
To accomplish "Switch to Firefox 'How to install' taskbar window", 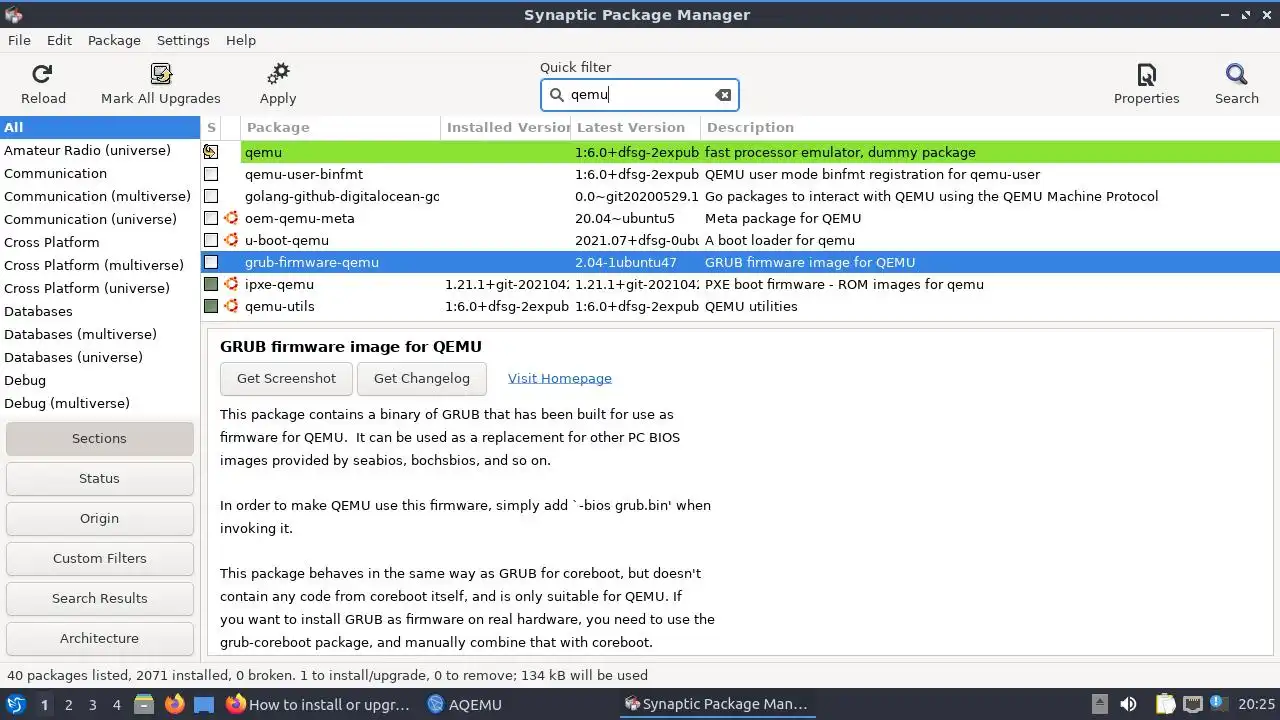I will tap(318, 704).
